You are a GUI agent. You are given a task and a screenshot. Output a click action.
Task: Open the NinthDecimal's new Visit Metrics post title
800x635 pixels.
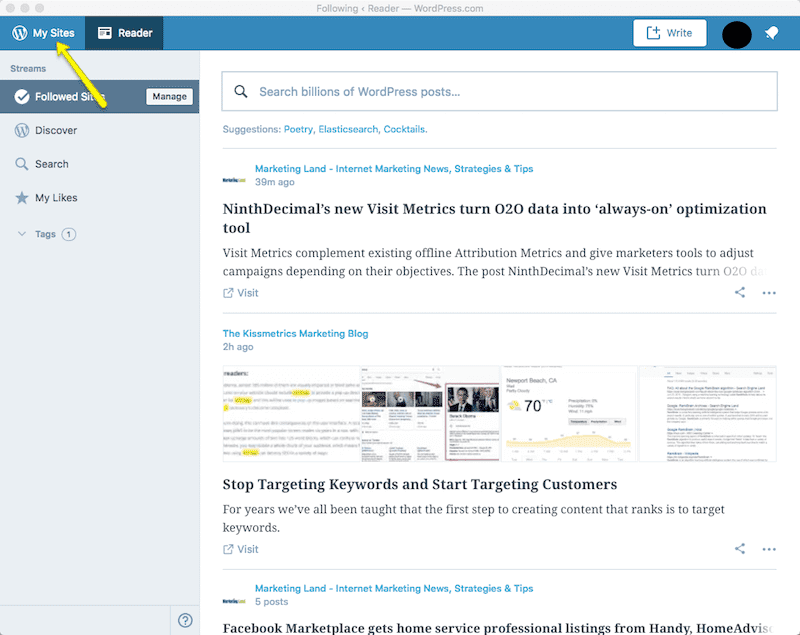tap(494, 218)
